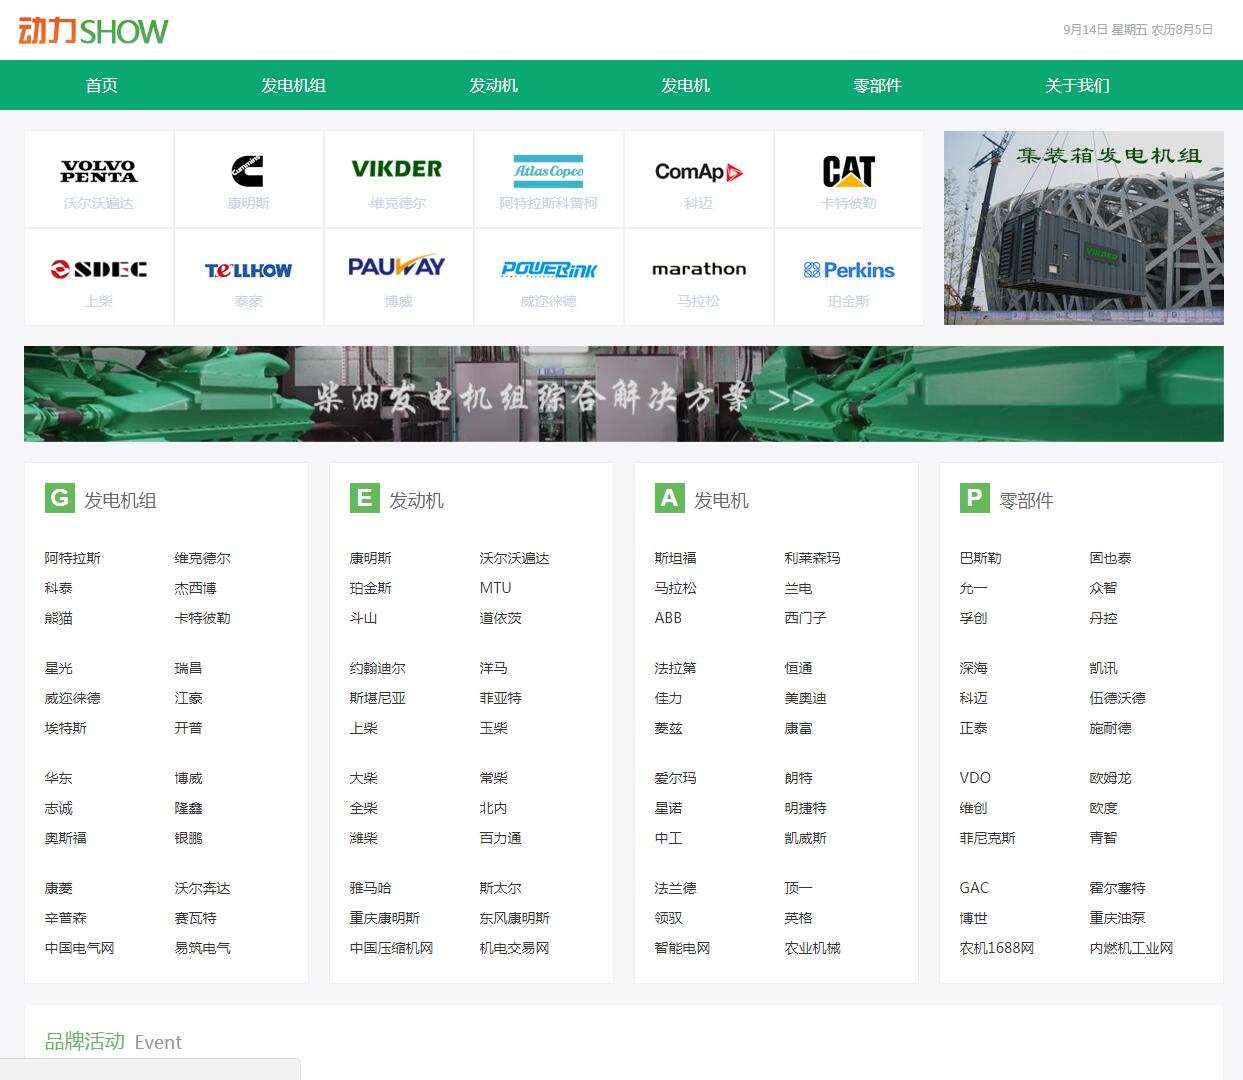Open the 威迩徕德 link under 发电机组
1243x1080 pixels.
click(x=73, y=698)
